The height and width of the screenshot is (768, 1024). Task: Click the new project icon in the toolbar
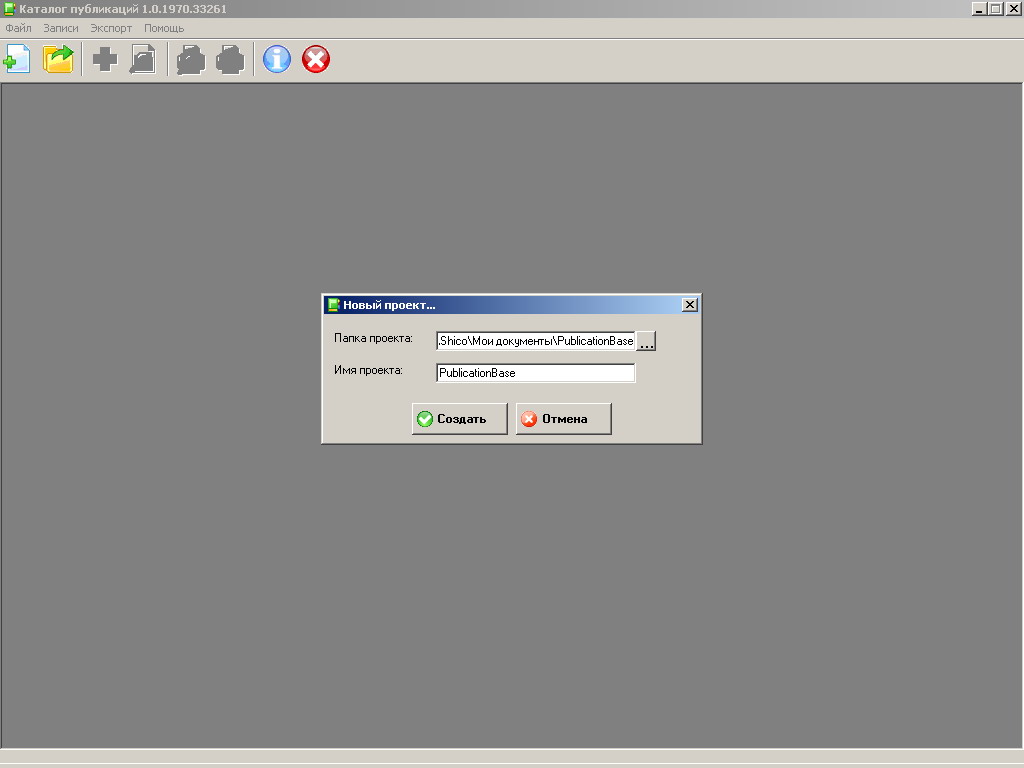(x=17, y=60)
